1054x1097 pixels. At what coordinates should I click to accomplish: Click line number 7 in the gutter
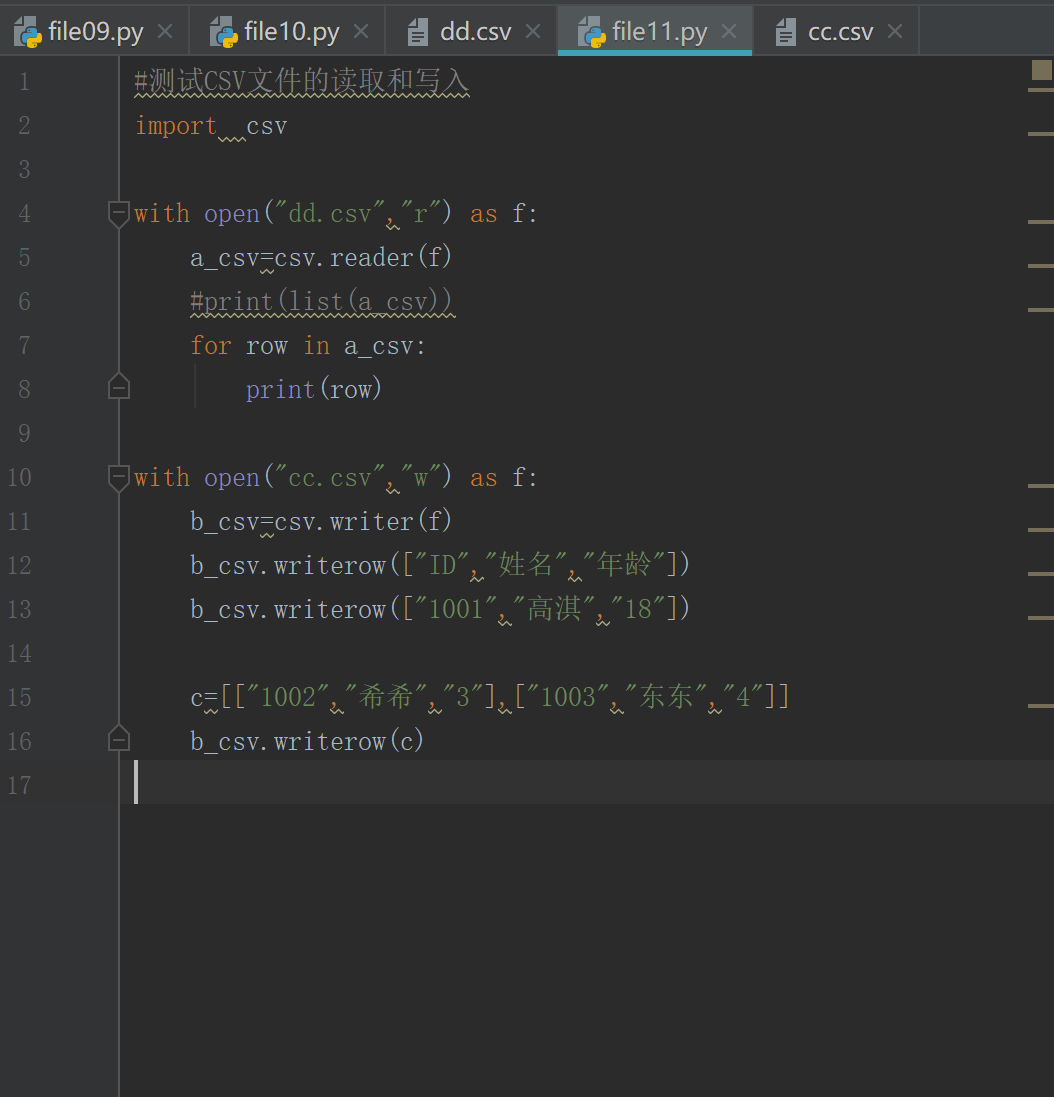[x=24, y=346]
